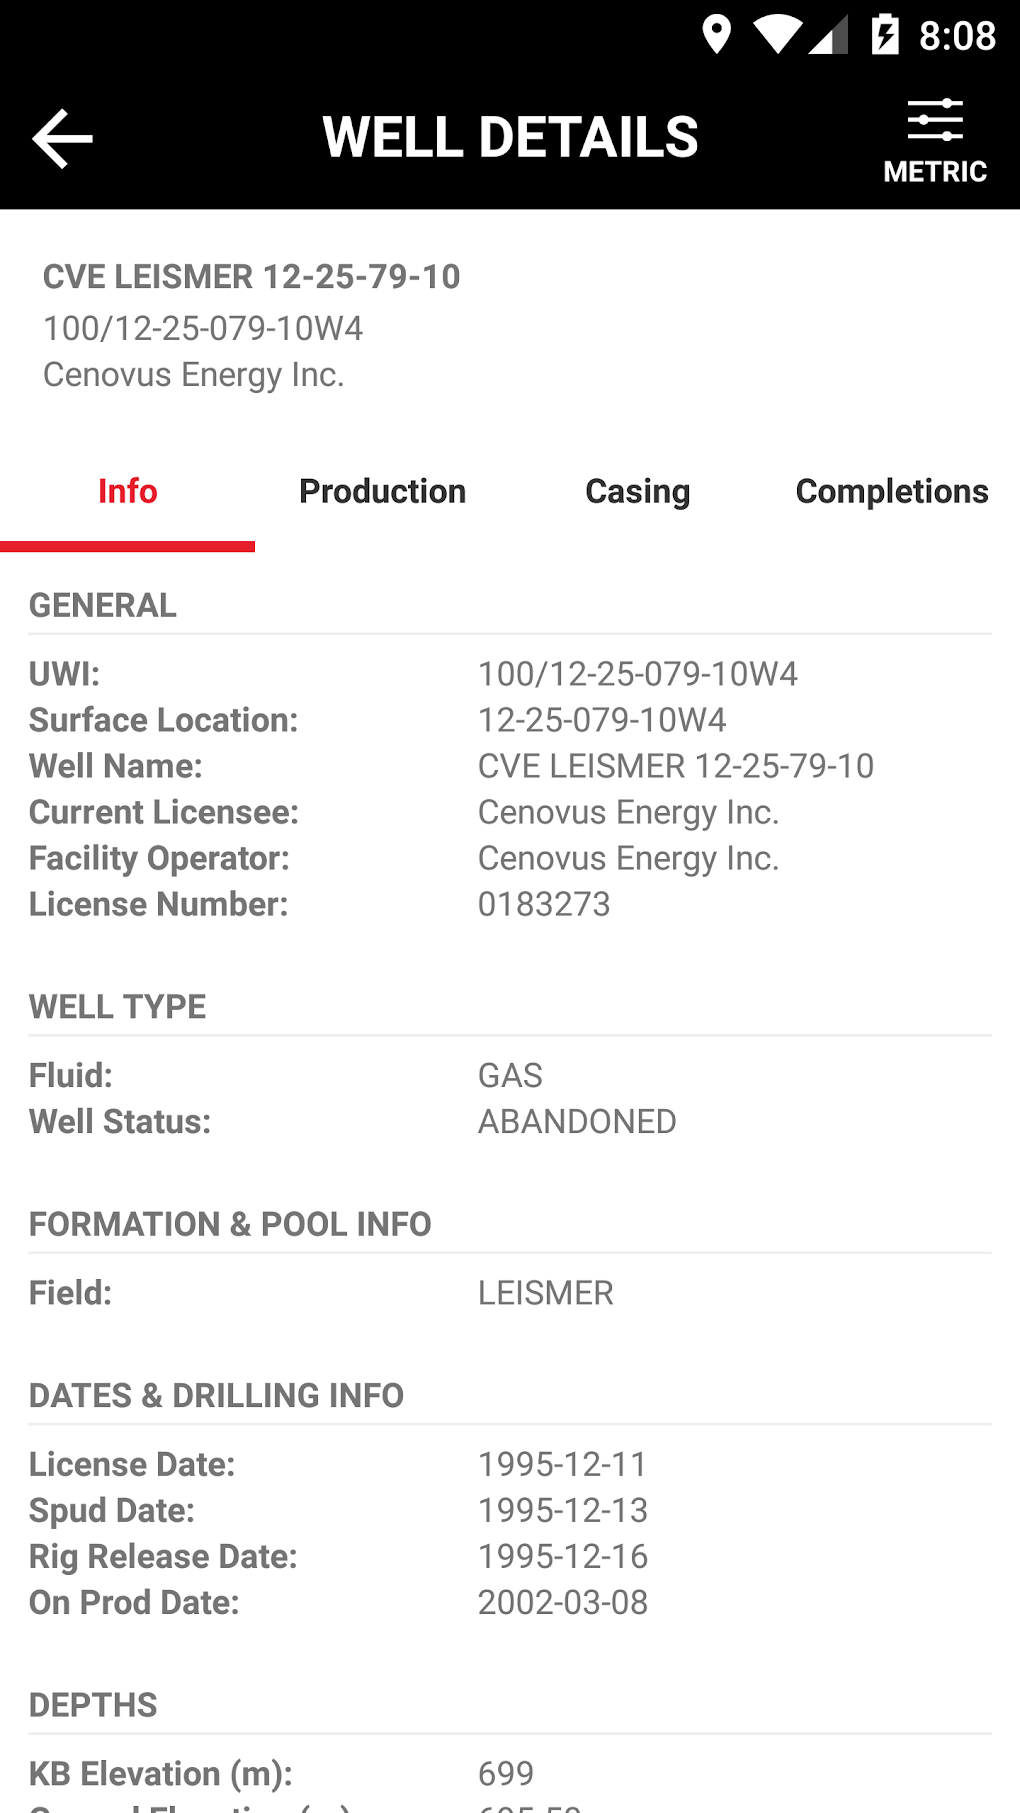
Task: Tap the 8:08 clock in status bar
Action: click(x=957, y=36)
